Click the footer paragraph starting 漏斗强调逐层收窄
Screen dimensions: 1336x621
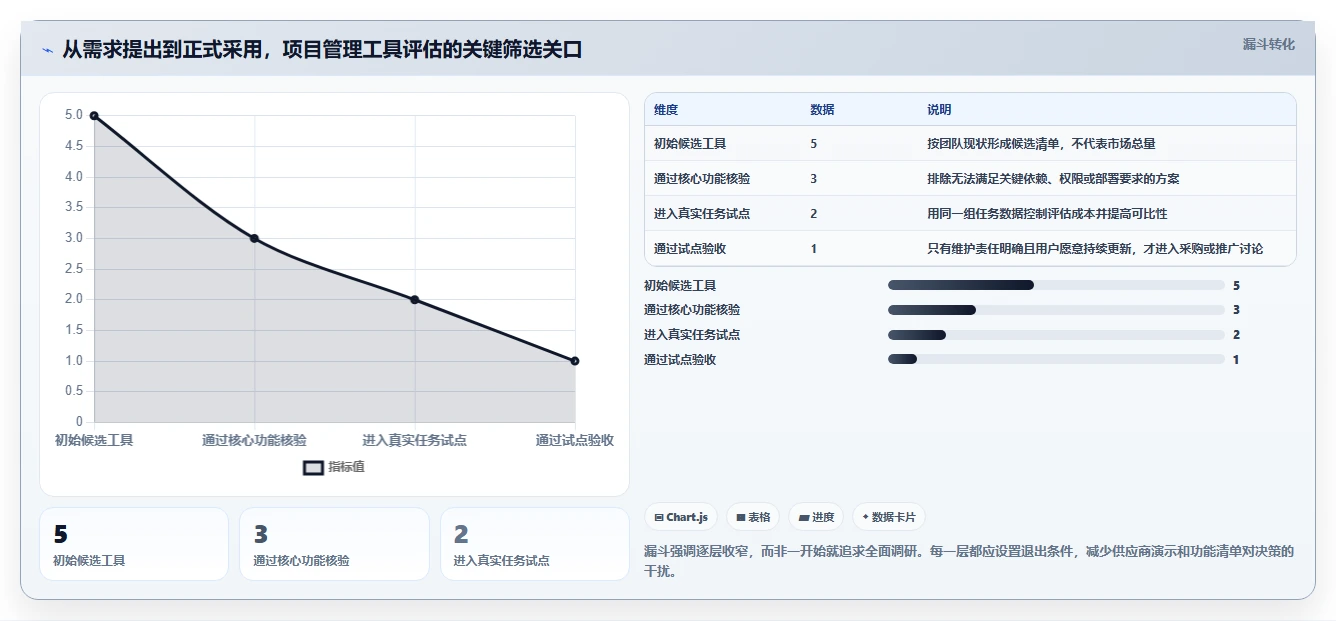(x=969, y=561)
